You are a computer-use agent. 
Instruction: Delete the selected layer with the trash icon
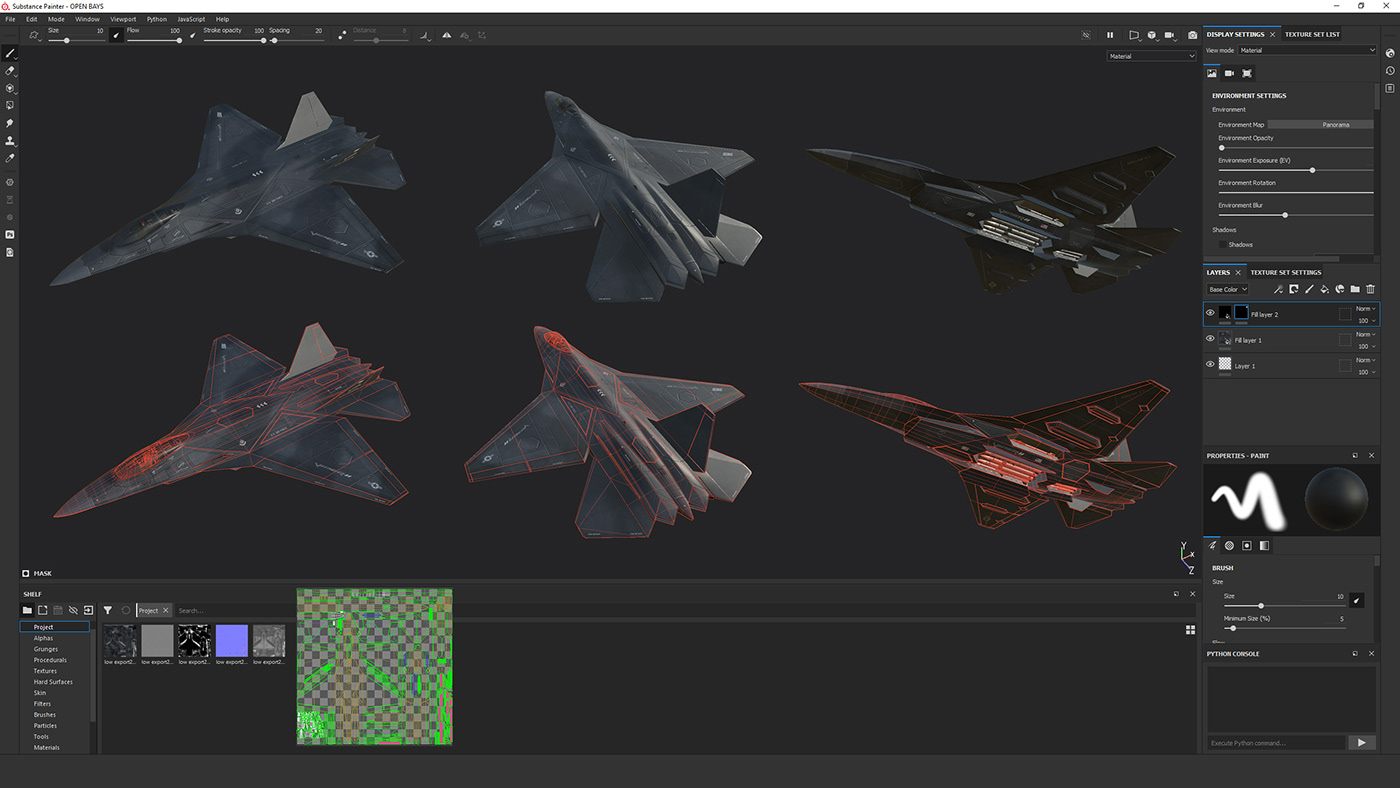pos(1369,289)
